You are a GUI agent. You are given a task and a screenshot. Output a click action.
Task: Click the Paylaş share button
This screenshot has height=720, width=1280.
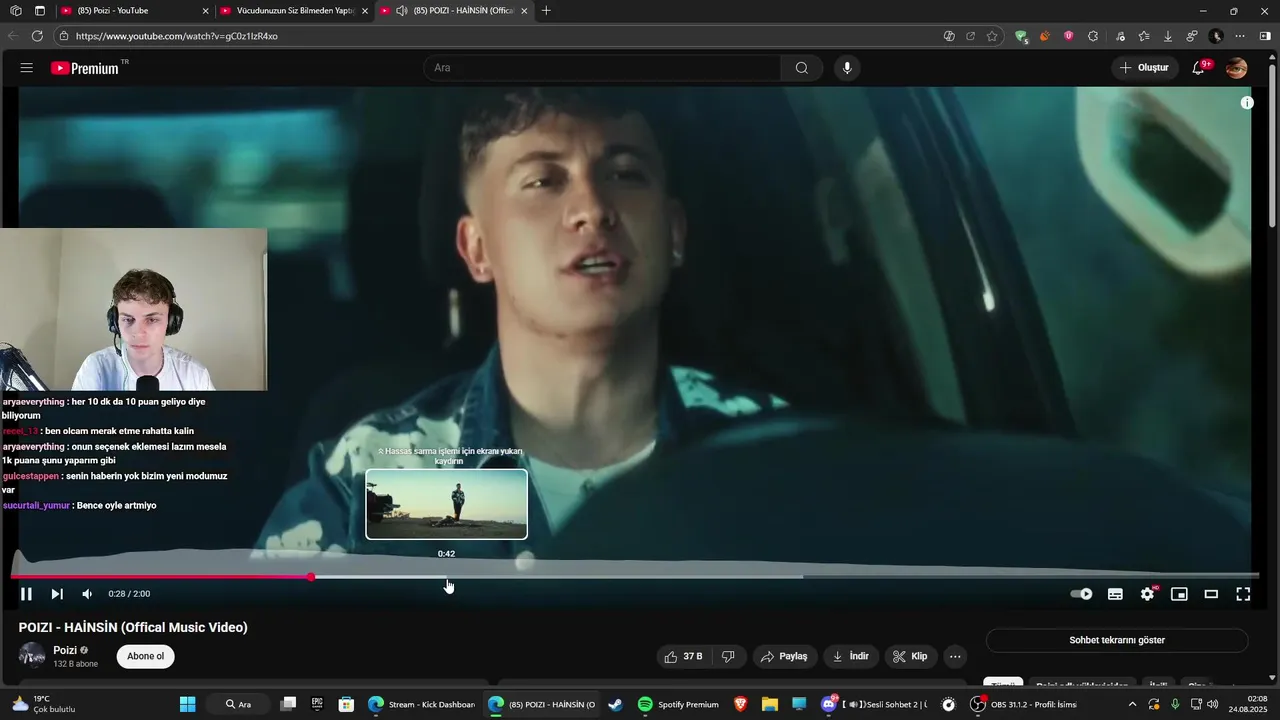(784, 656)
